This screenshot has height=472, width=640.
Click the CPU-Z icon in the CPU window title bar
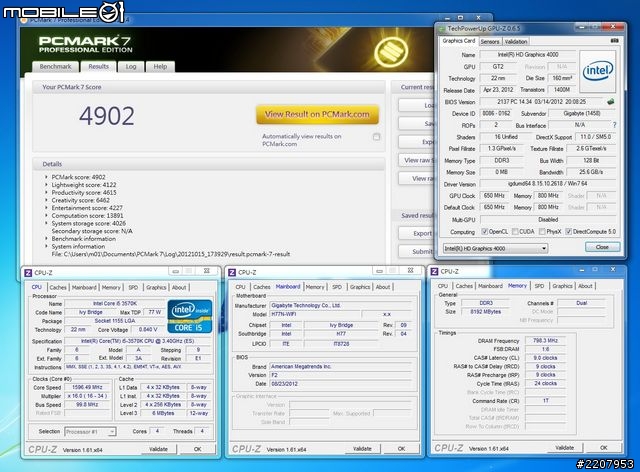(28, 272)
